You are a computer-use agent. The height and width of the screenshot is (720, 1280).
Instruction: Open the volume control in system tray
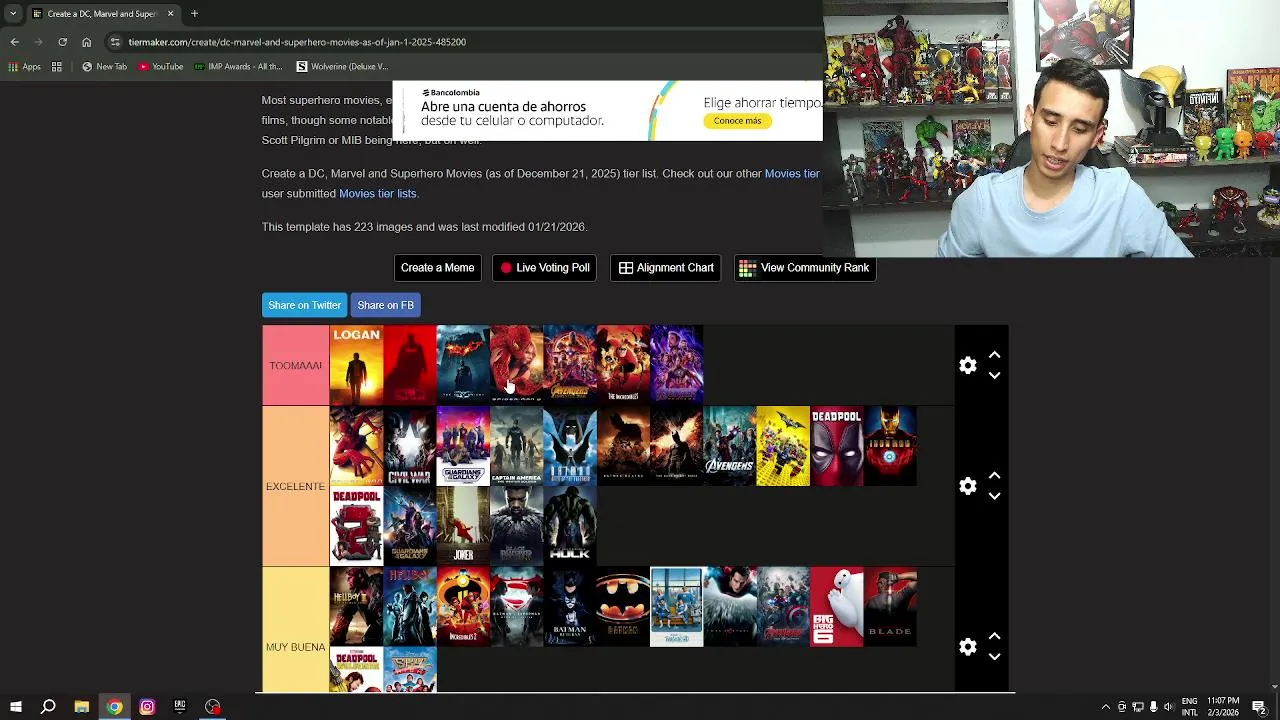[1168, 707]
